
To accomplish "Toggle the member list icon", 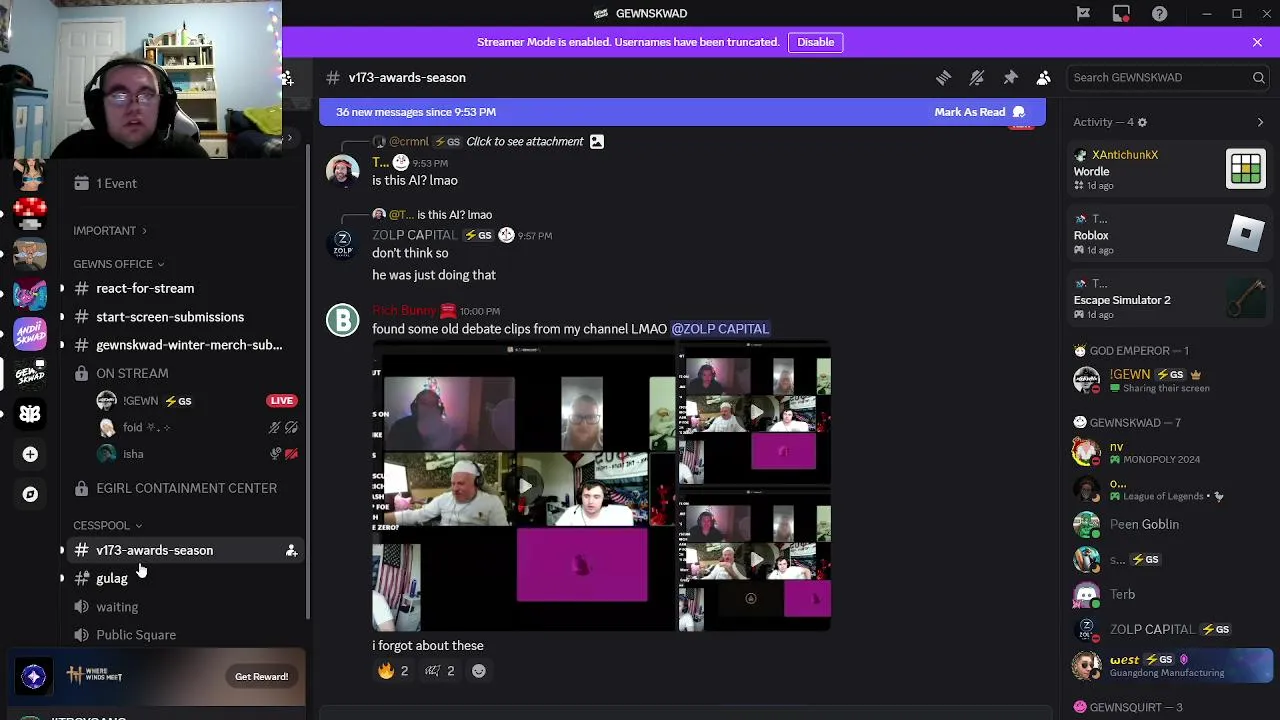I will tap(1043, 77).
